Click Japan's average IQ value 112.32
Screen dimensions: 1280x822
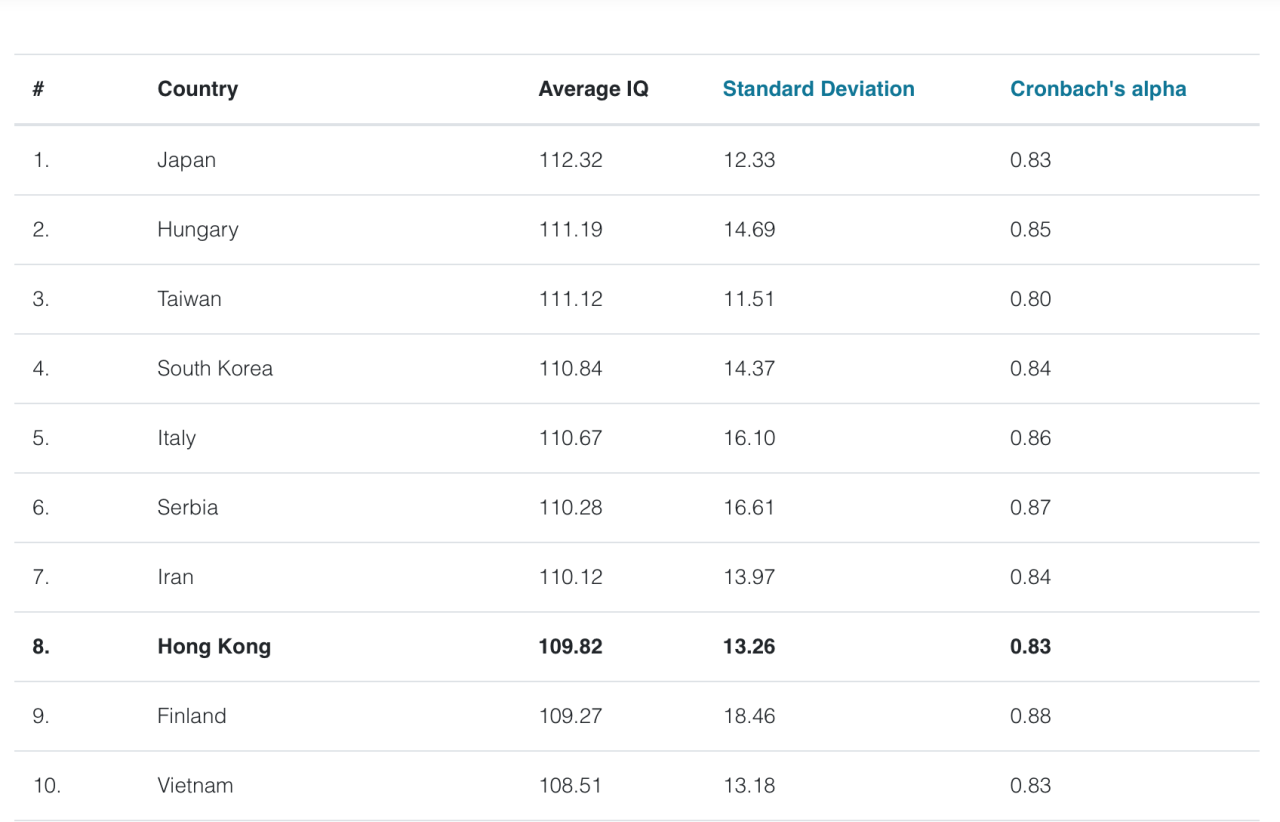click(x=570, y=160)
